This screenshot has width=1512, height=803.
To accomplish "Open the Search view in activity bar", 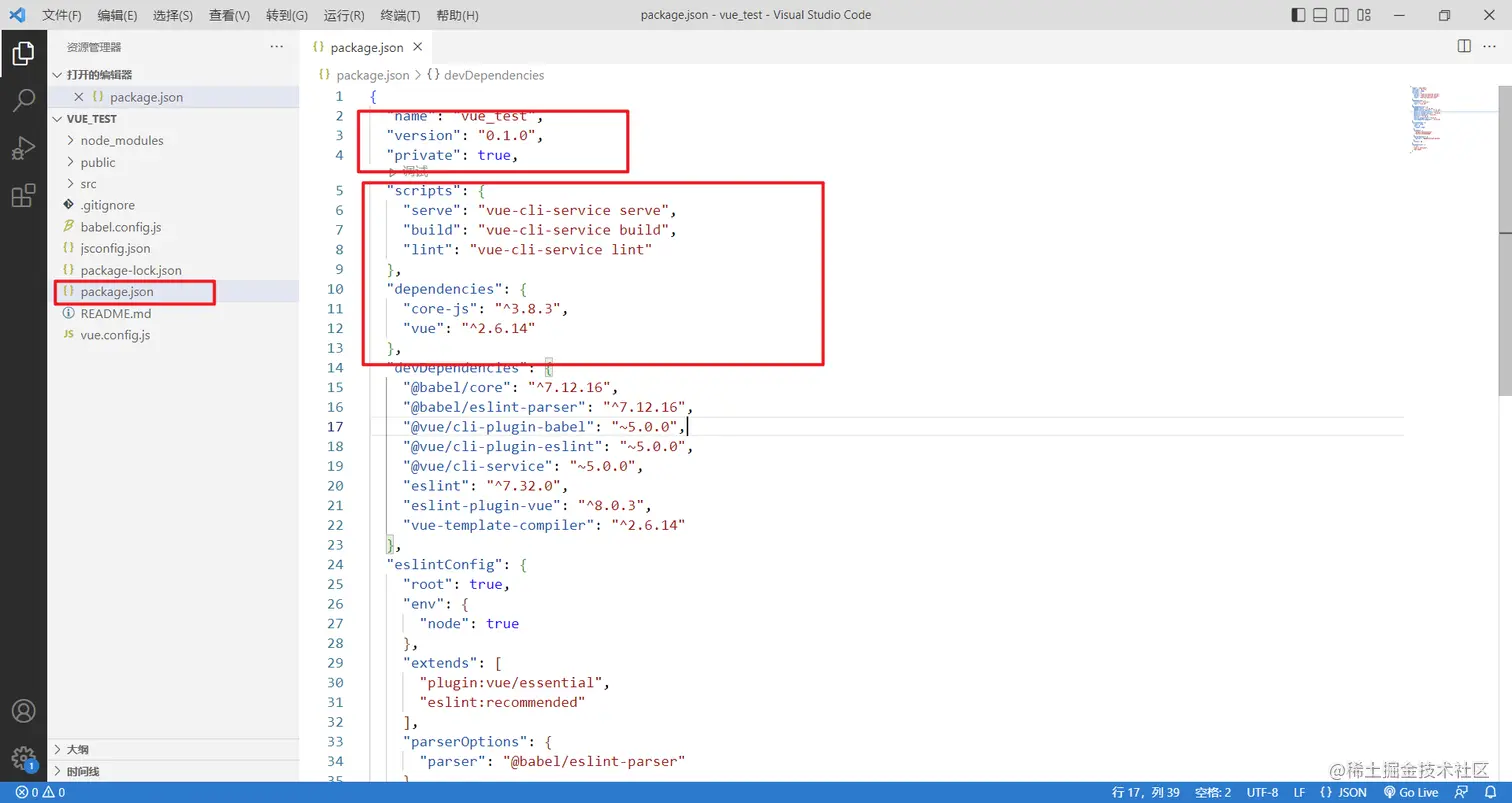I will [x=23, y=100].
